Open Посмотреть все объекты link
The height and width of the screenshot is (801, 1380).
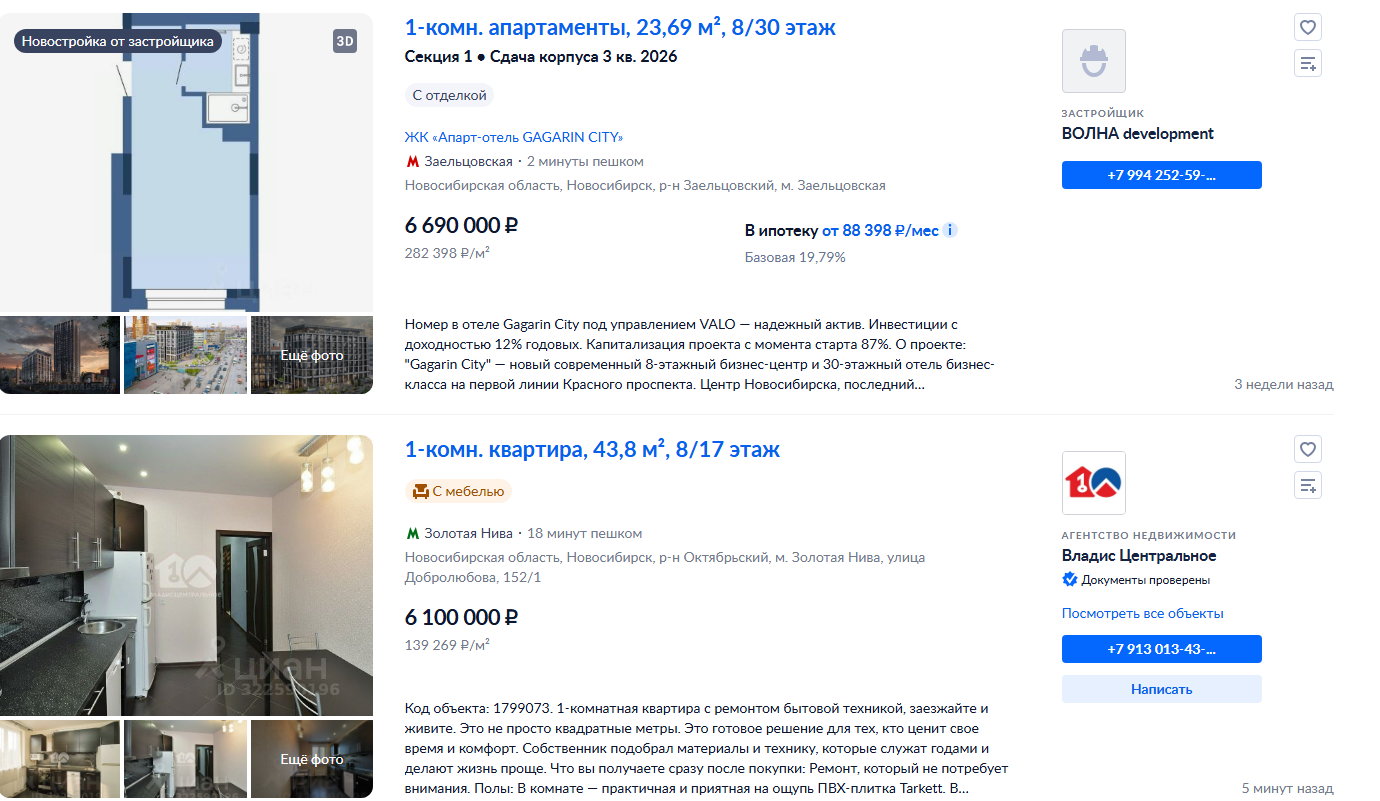pyautogui.click(x=1142, y=613)
